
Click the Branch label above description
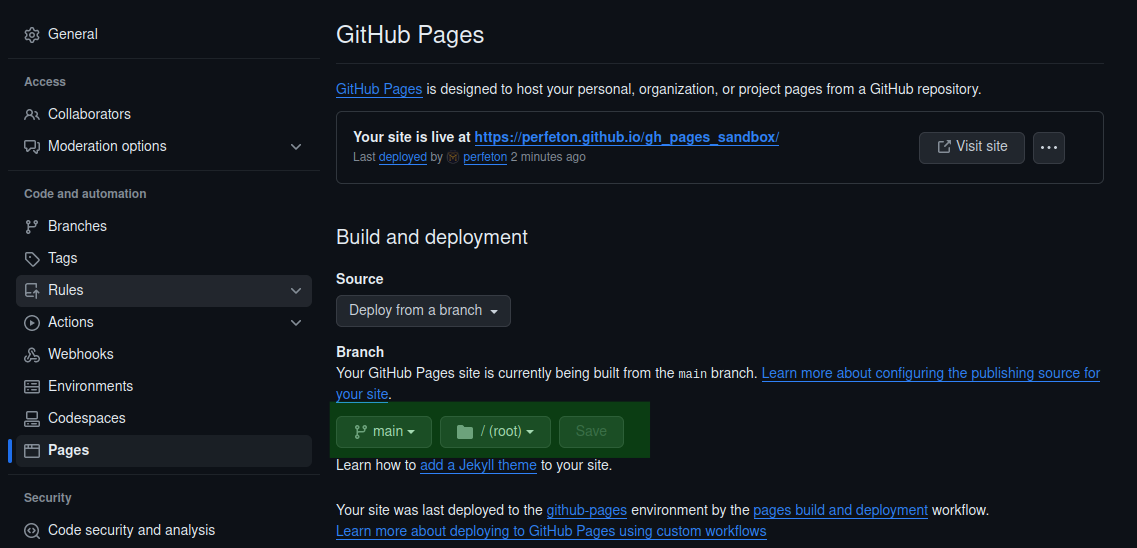click(360, 352)
